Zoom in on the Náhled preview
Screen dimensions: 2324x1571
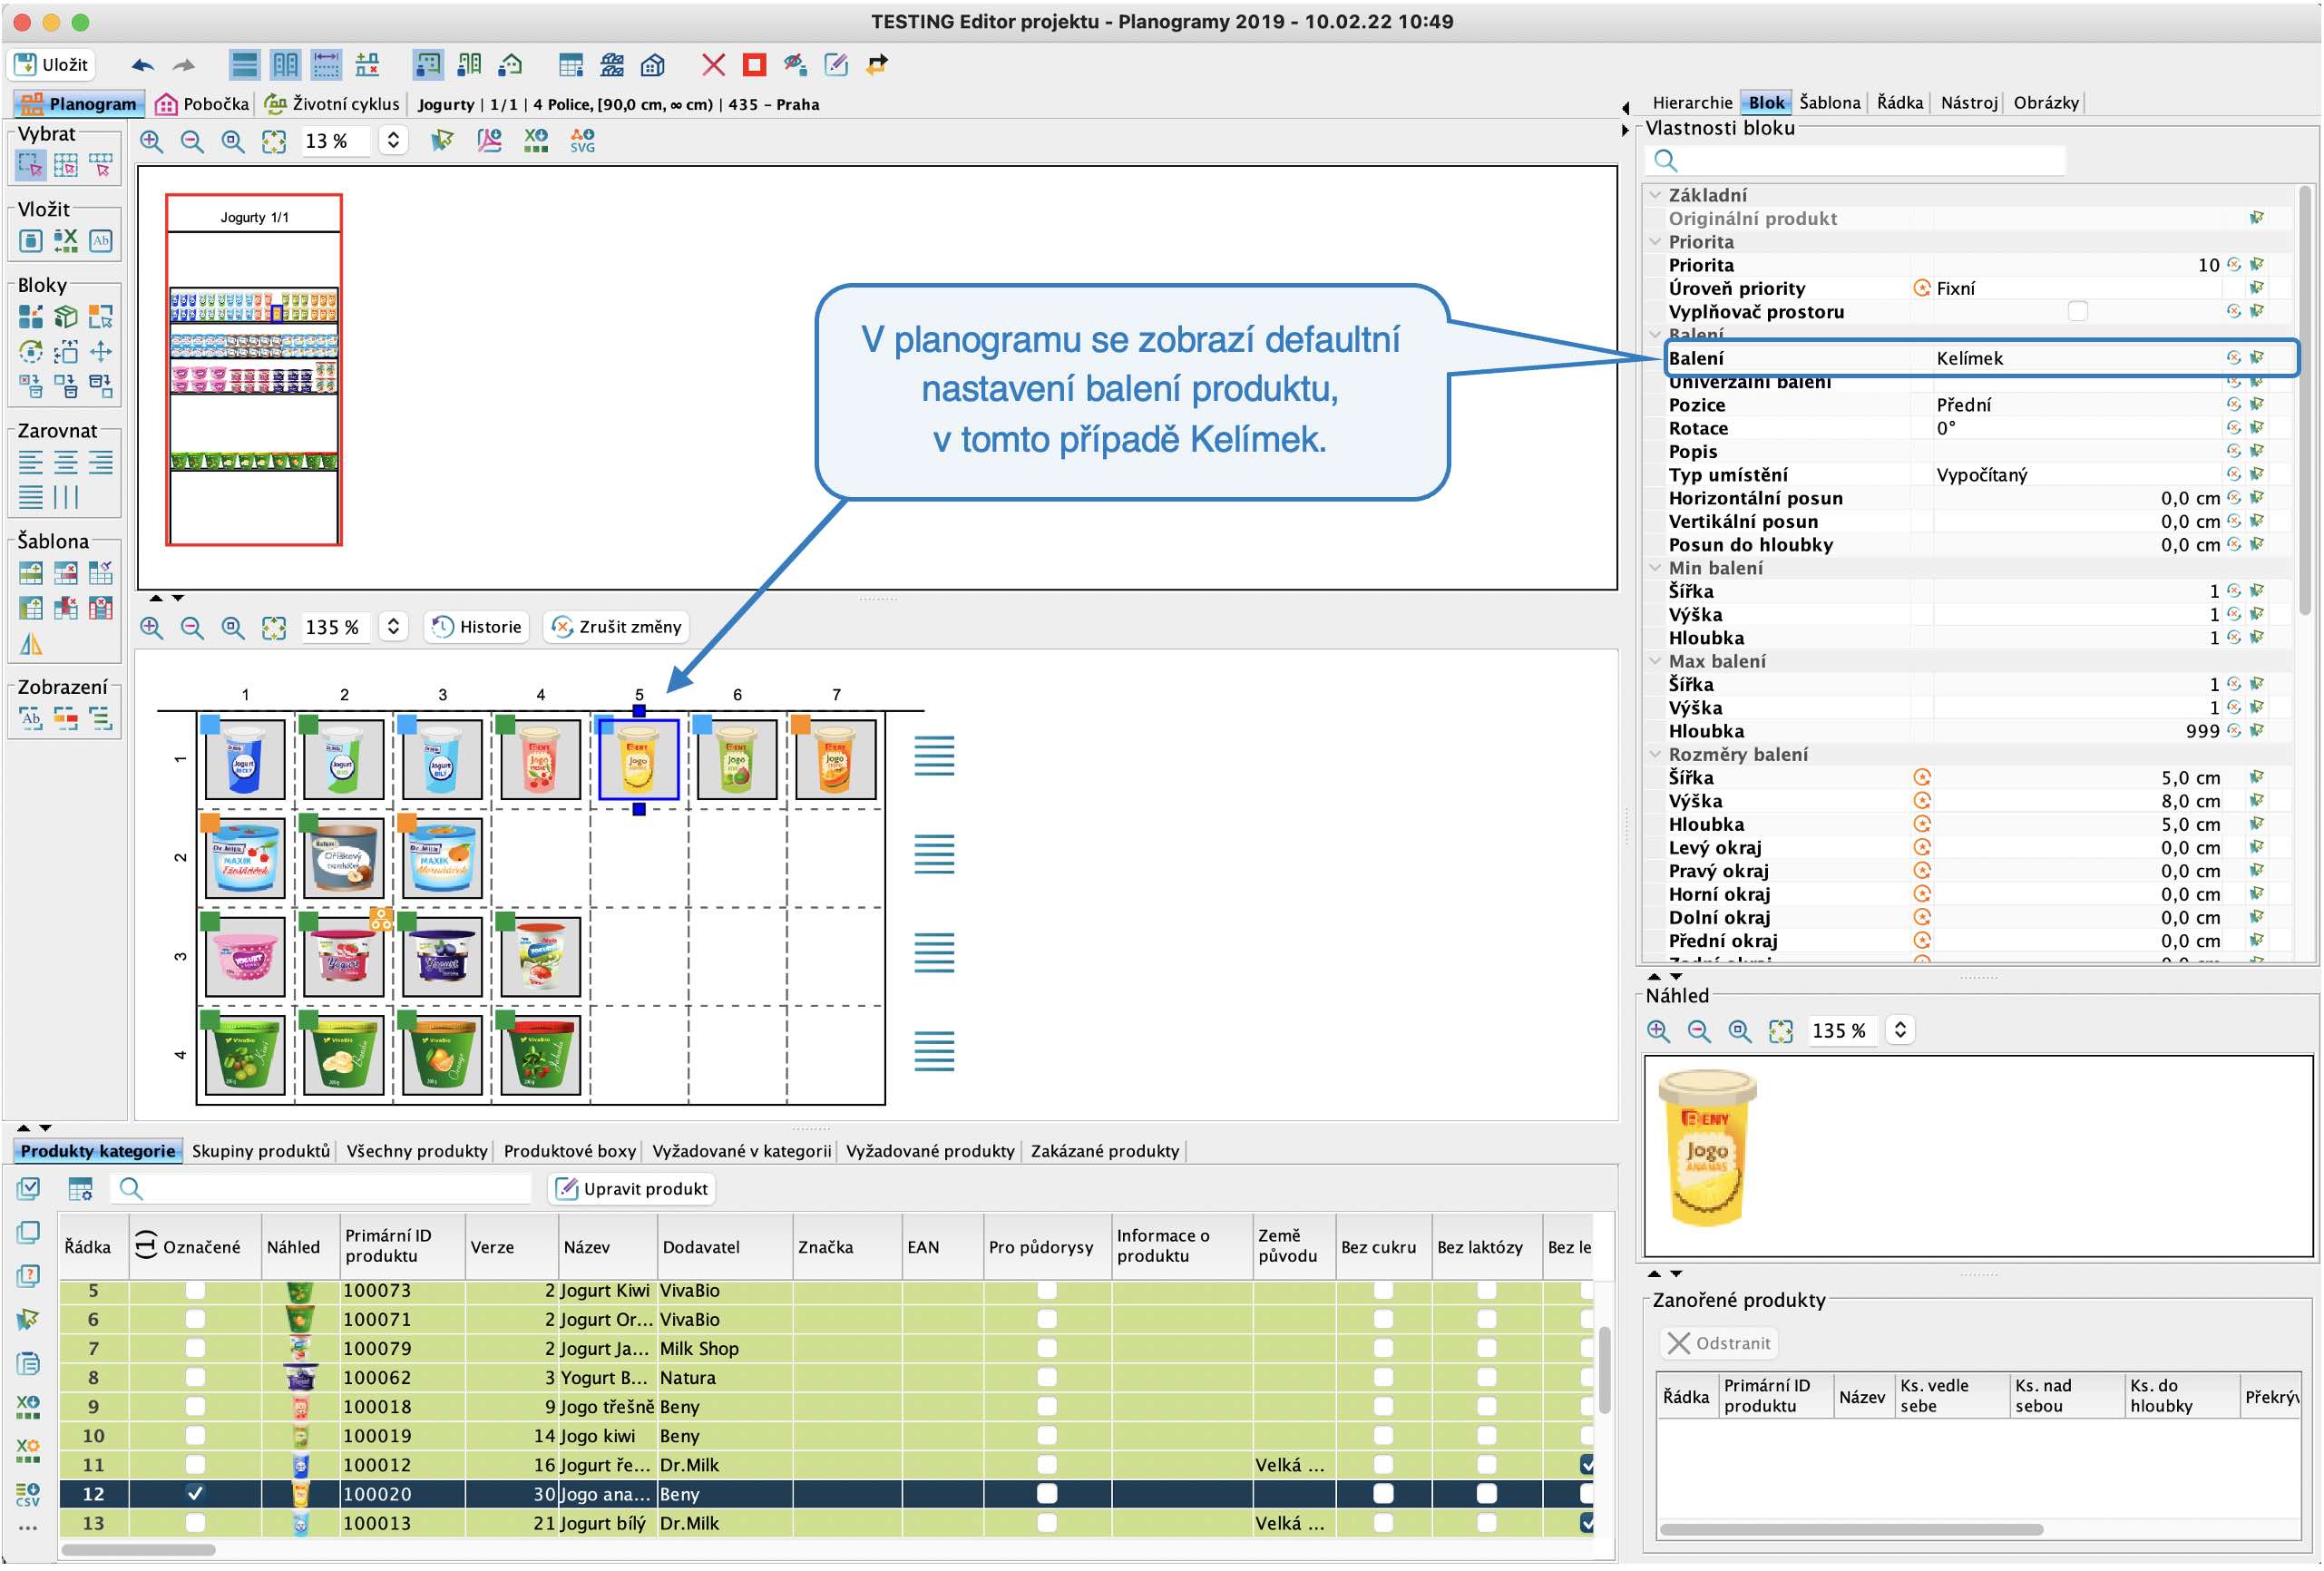coord(1658,1030)
